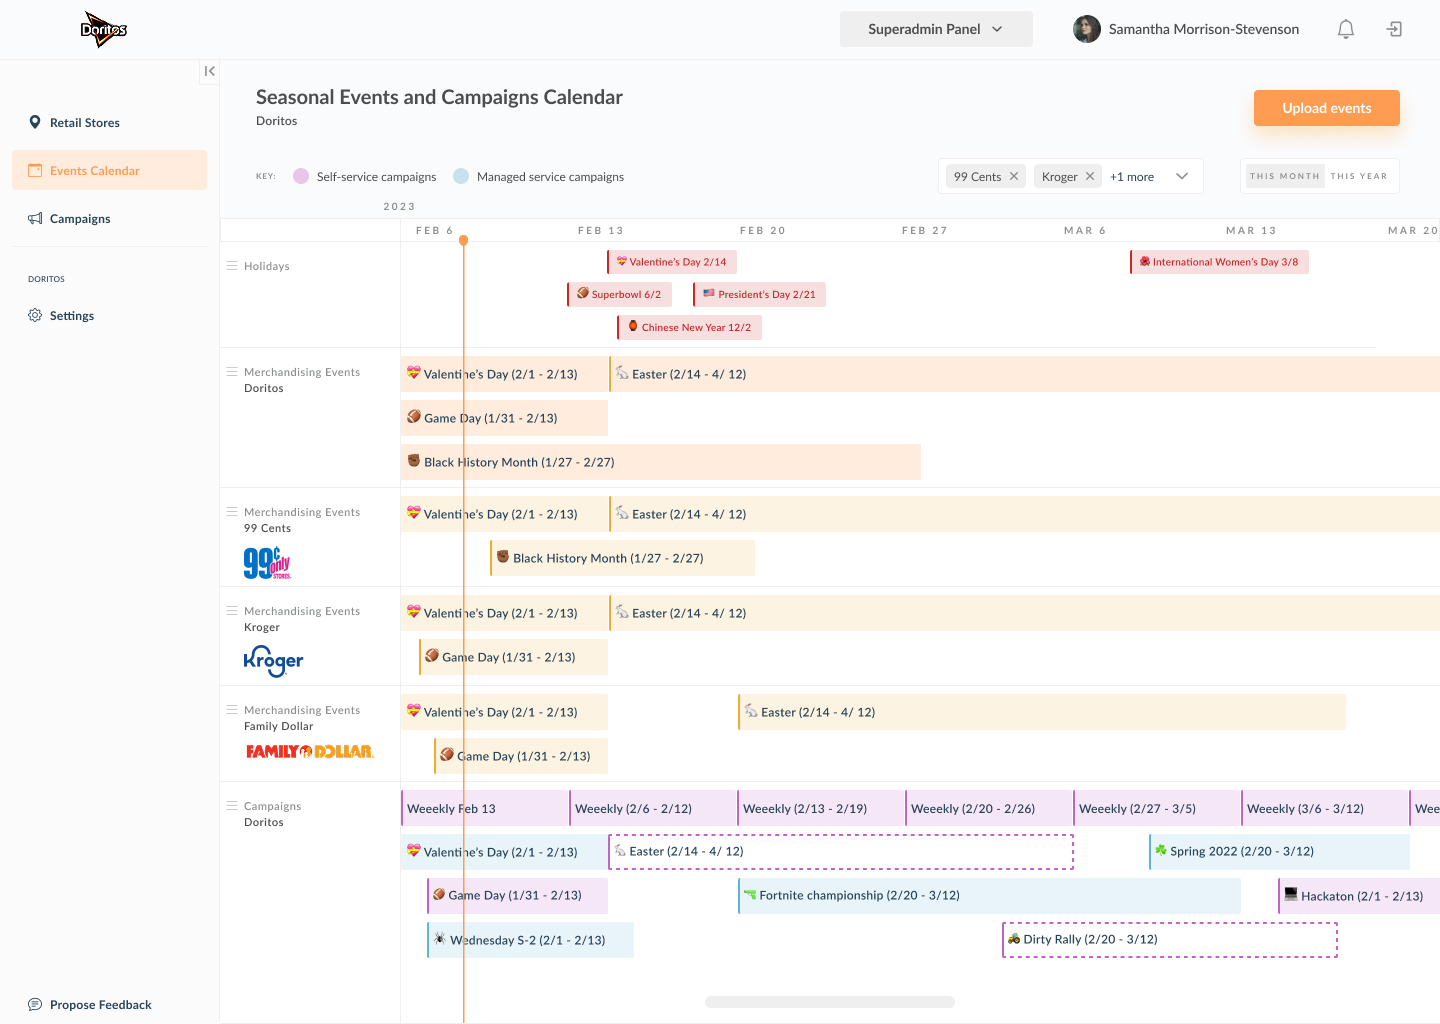Open Doritos merchandising Easter event bar
The image size is (1440, 1024).
click(x=1024, y=374)
